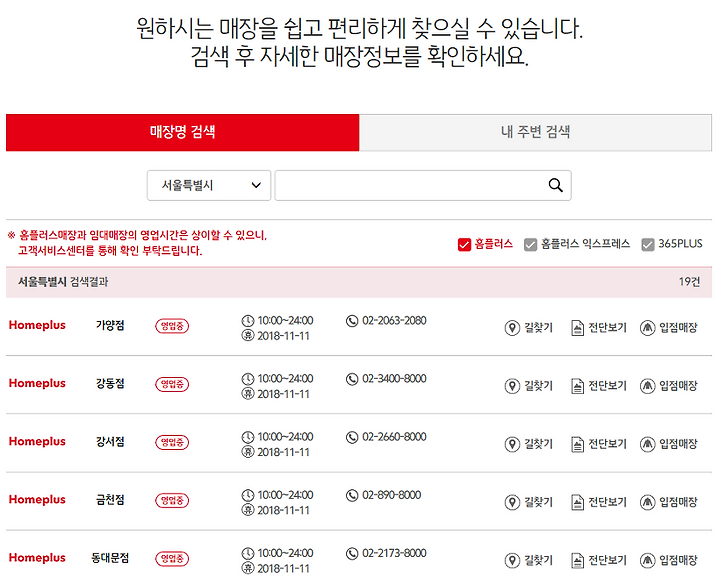Click clock hours icon for 금천점

point(248,495)
